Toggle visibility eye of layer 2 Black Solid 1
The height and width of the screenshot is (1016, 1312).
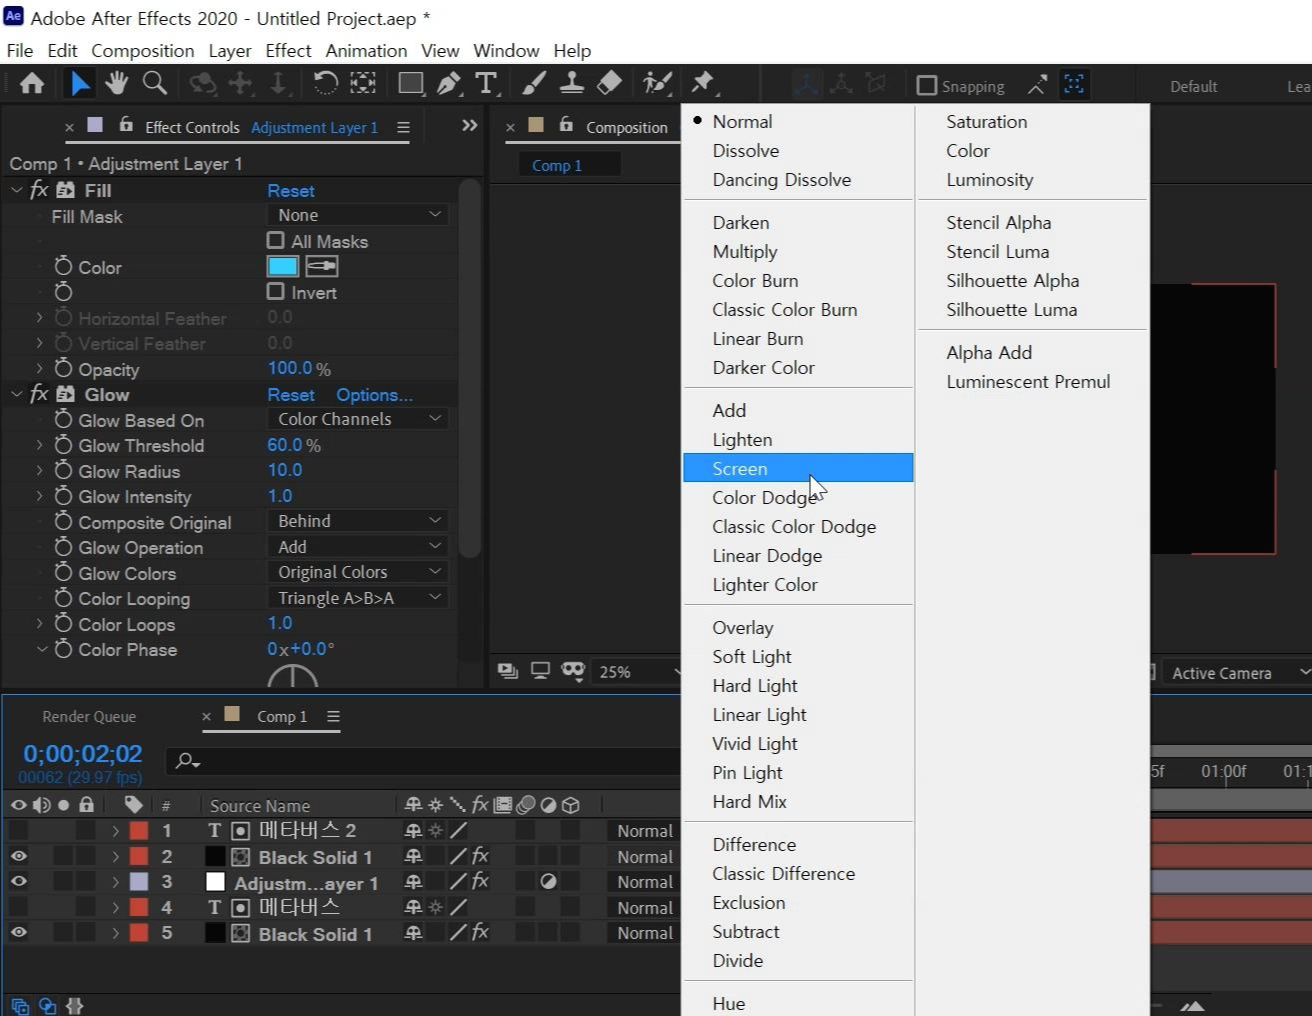tap(19, 856)
